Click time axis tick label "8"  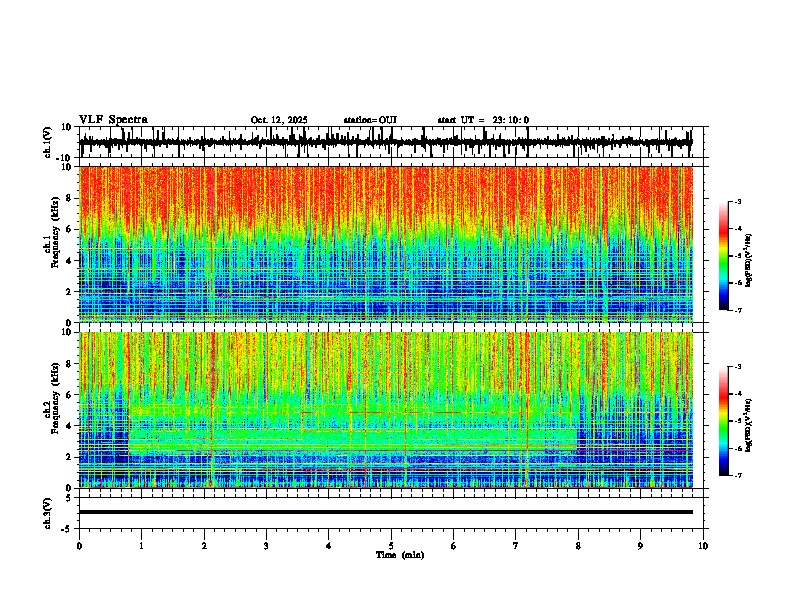[578, 546]
